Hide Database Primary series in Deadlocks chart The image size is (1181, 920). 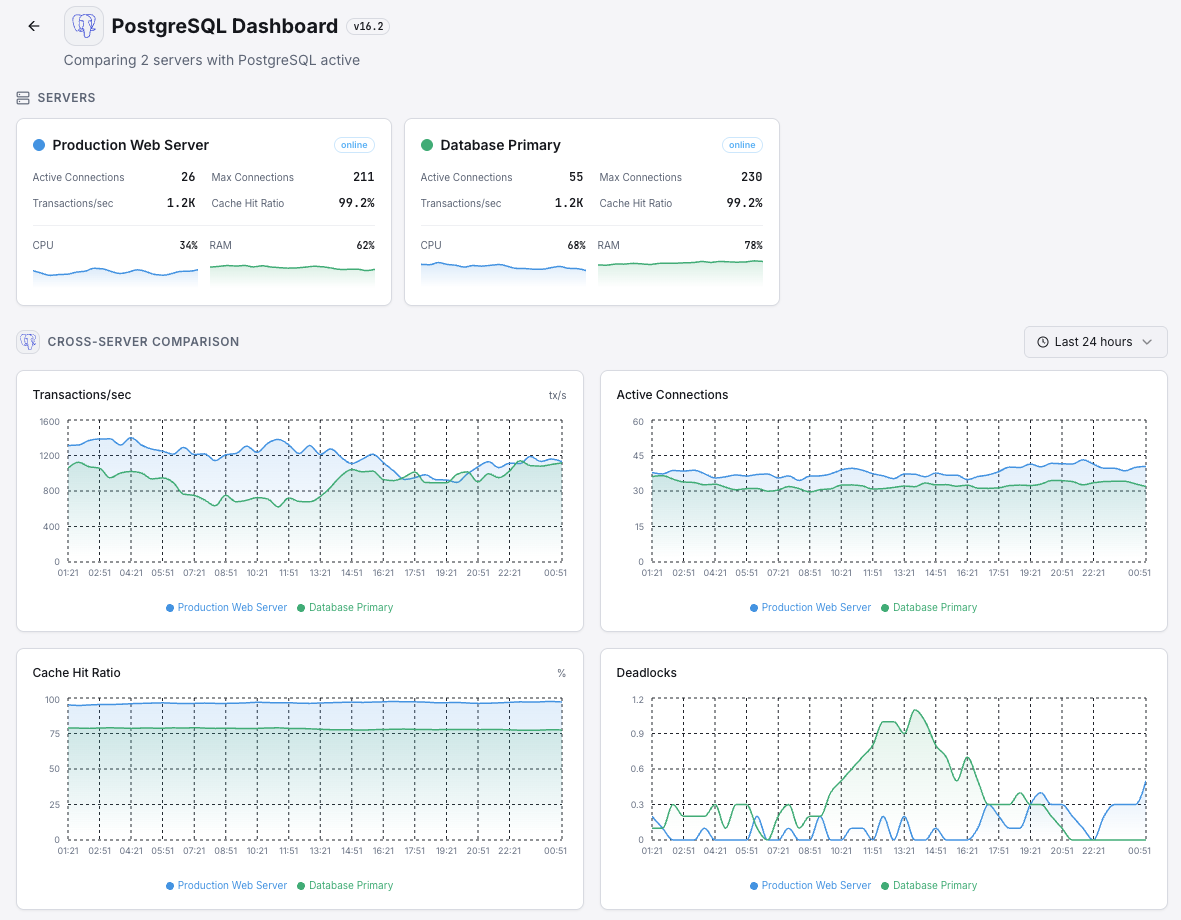(928, 885)
